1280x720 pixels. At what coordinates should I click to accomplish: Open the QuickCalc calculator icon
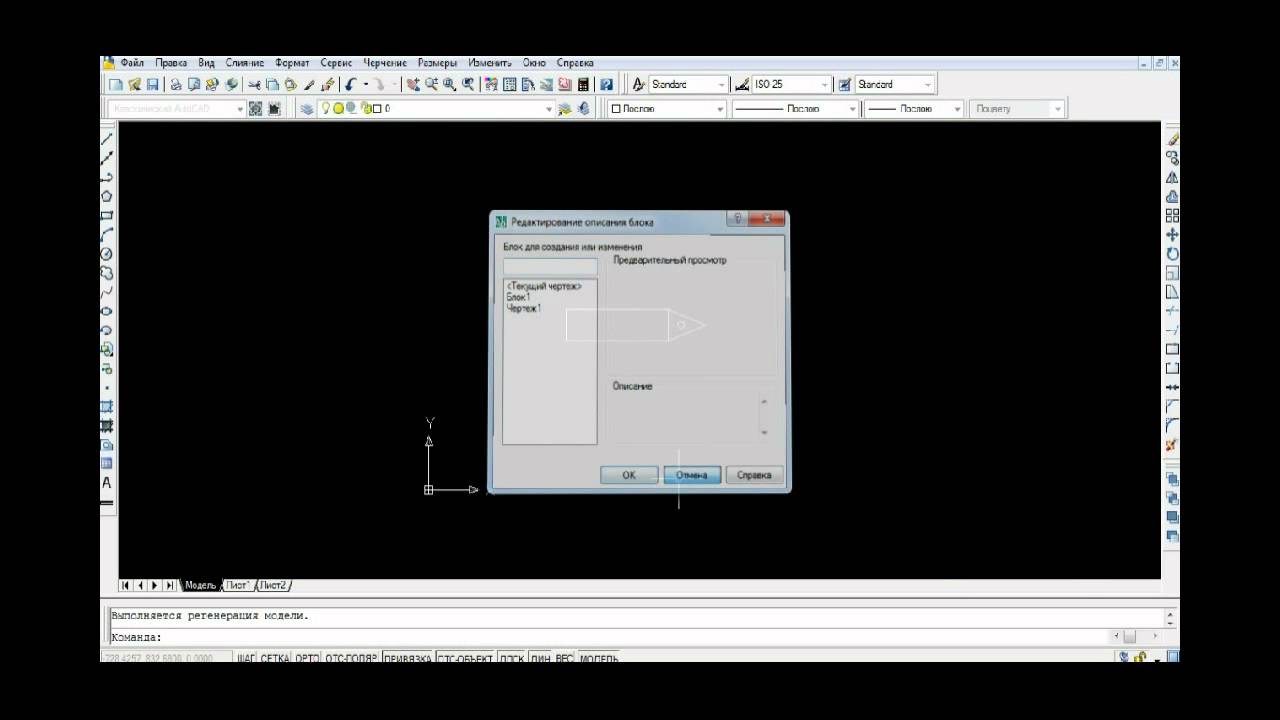583,85
